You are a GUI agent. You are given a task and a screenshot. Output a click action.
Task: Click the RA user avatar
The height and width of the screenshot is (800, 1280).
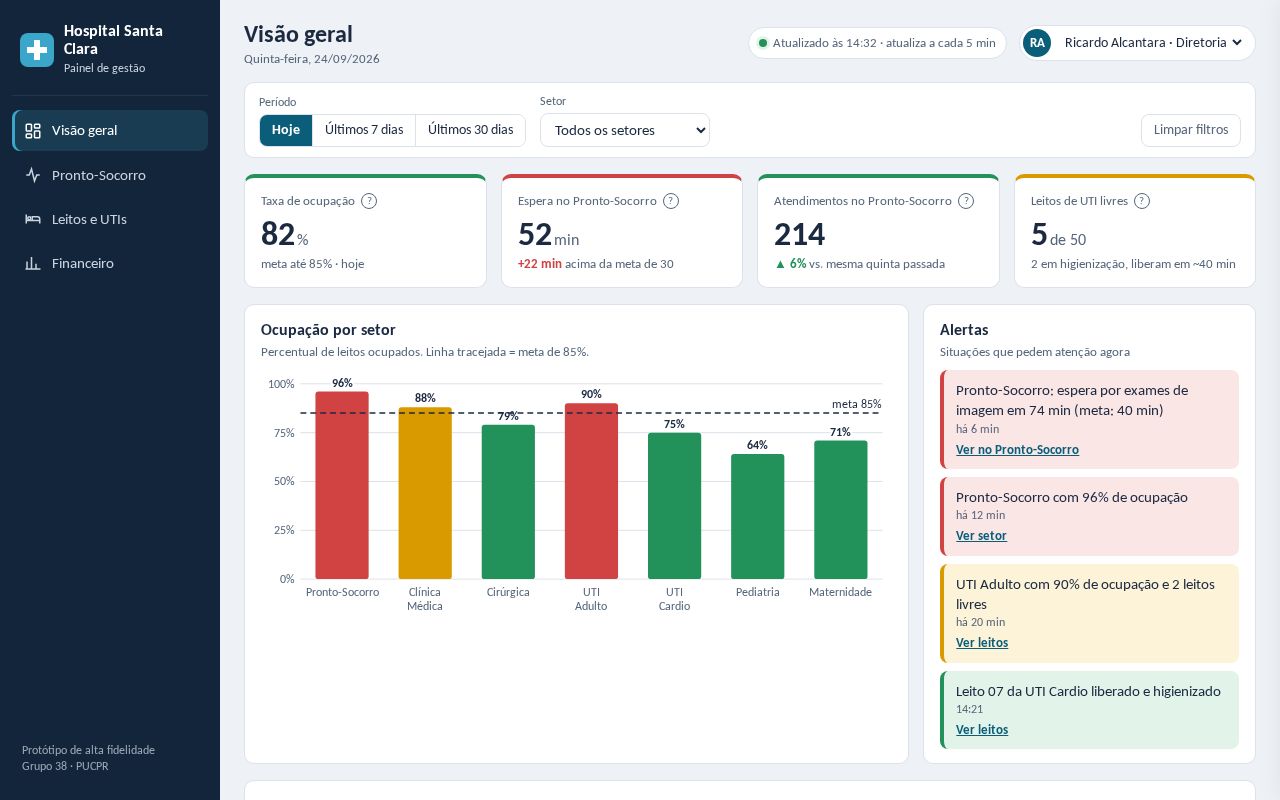[1037, 43]
